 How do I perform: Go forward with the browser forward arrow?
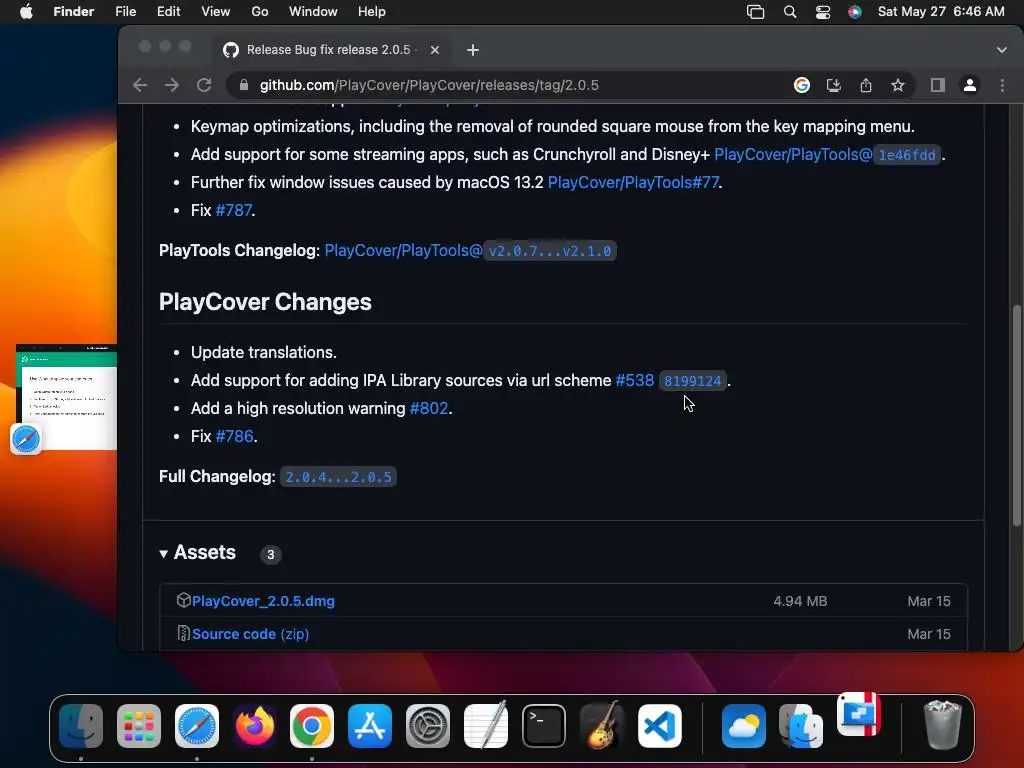pyautogui.click(x=172, y=85)
